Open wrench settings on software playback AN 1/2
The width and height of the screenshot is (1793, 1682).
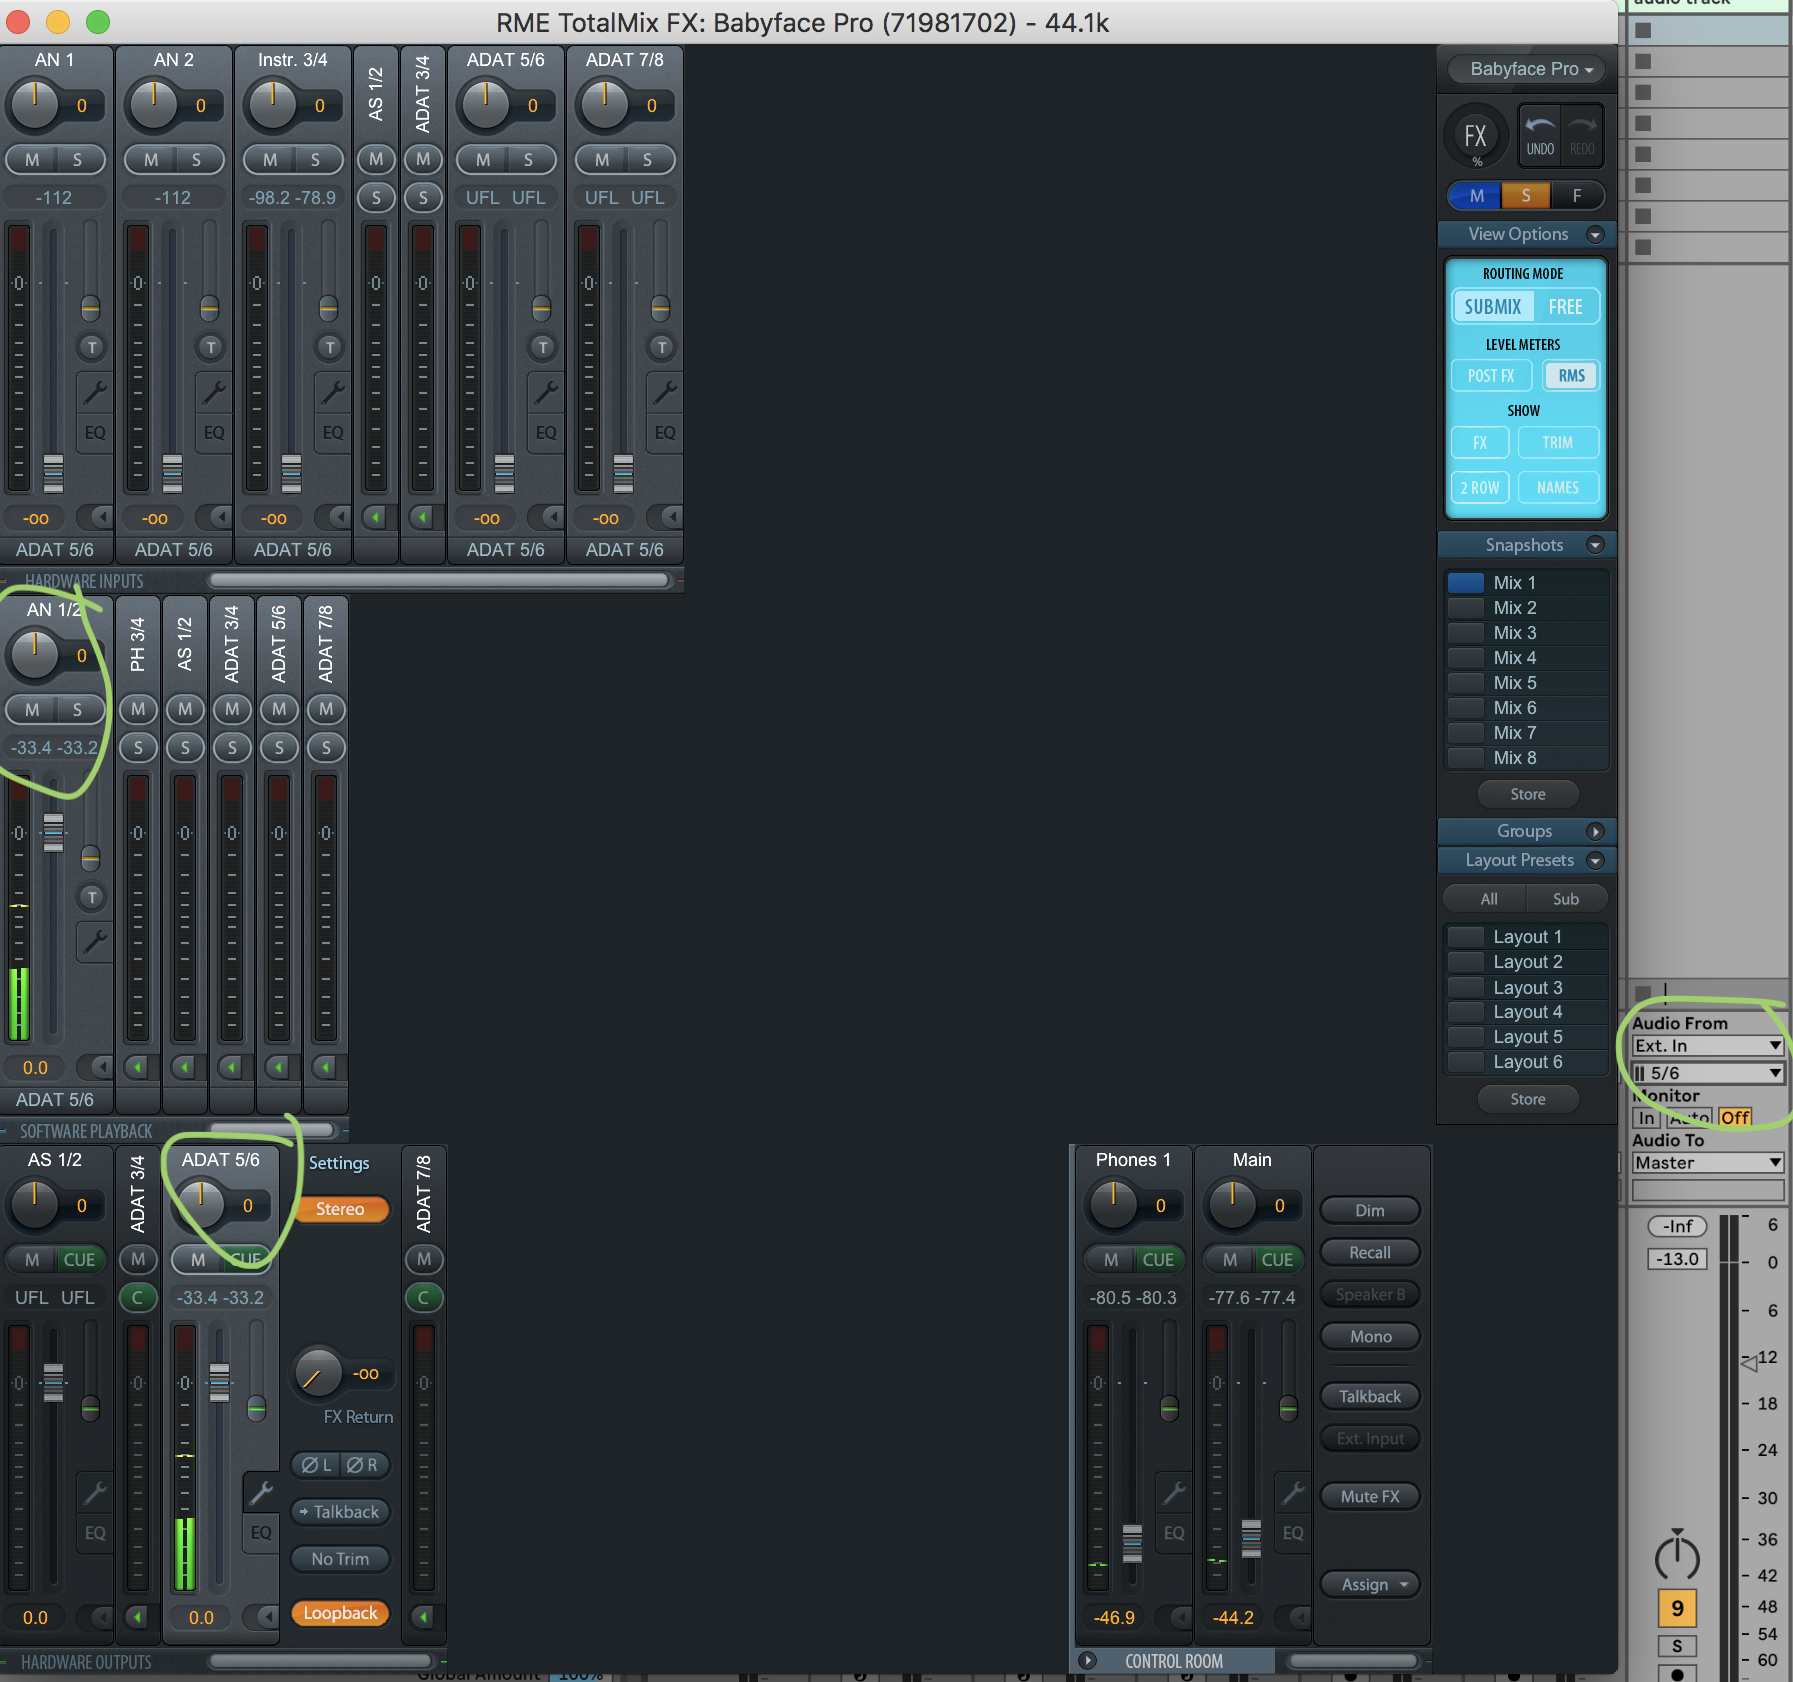95,941
